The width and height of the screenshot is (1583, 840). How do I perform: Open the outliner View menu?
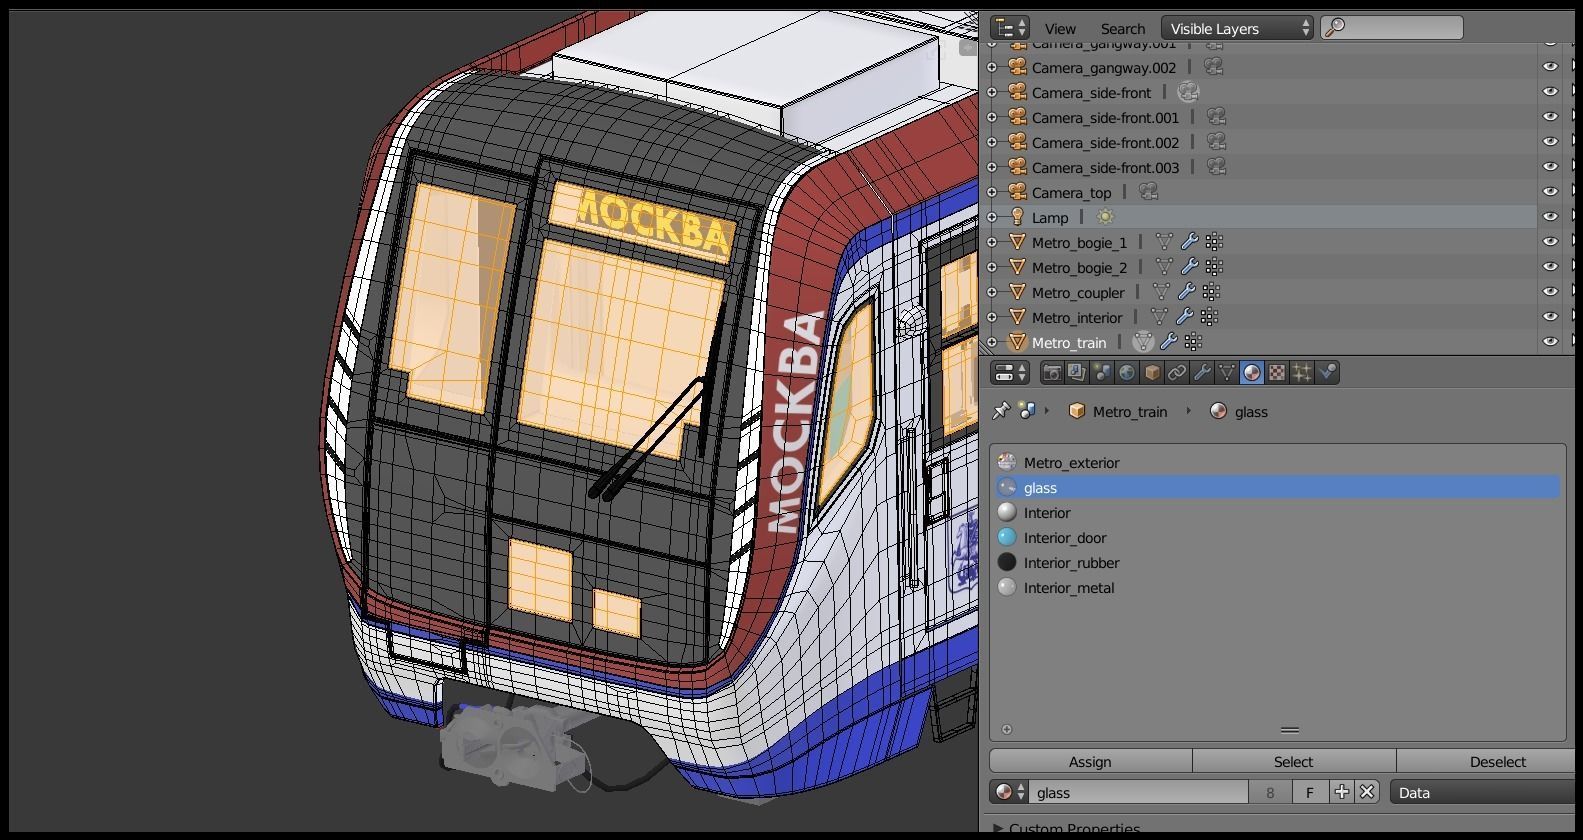[1060, 29]
